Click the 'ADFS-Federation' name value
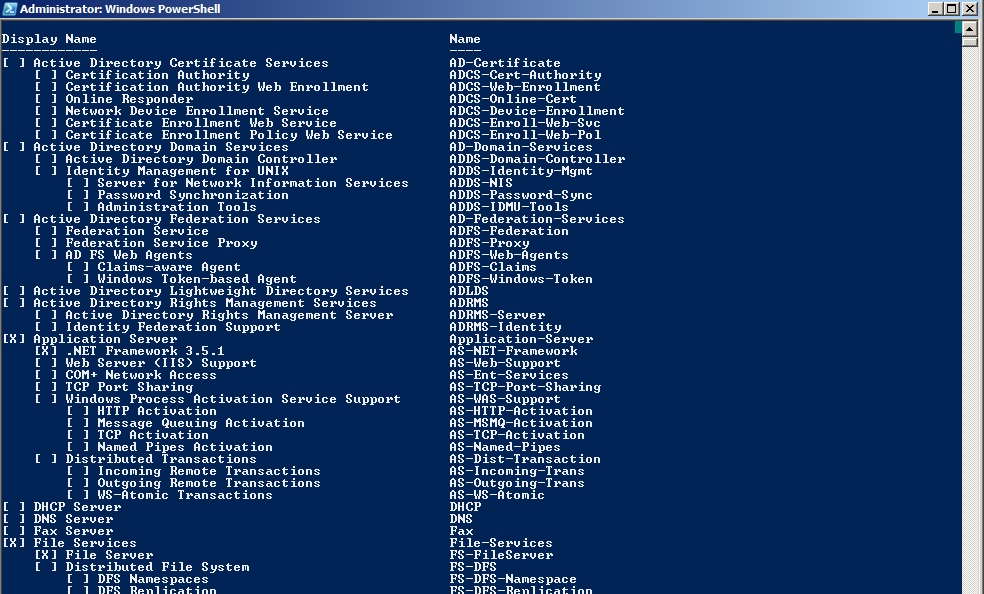This screenshot has width=984, height=594. coord(509,231)
